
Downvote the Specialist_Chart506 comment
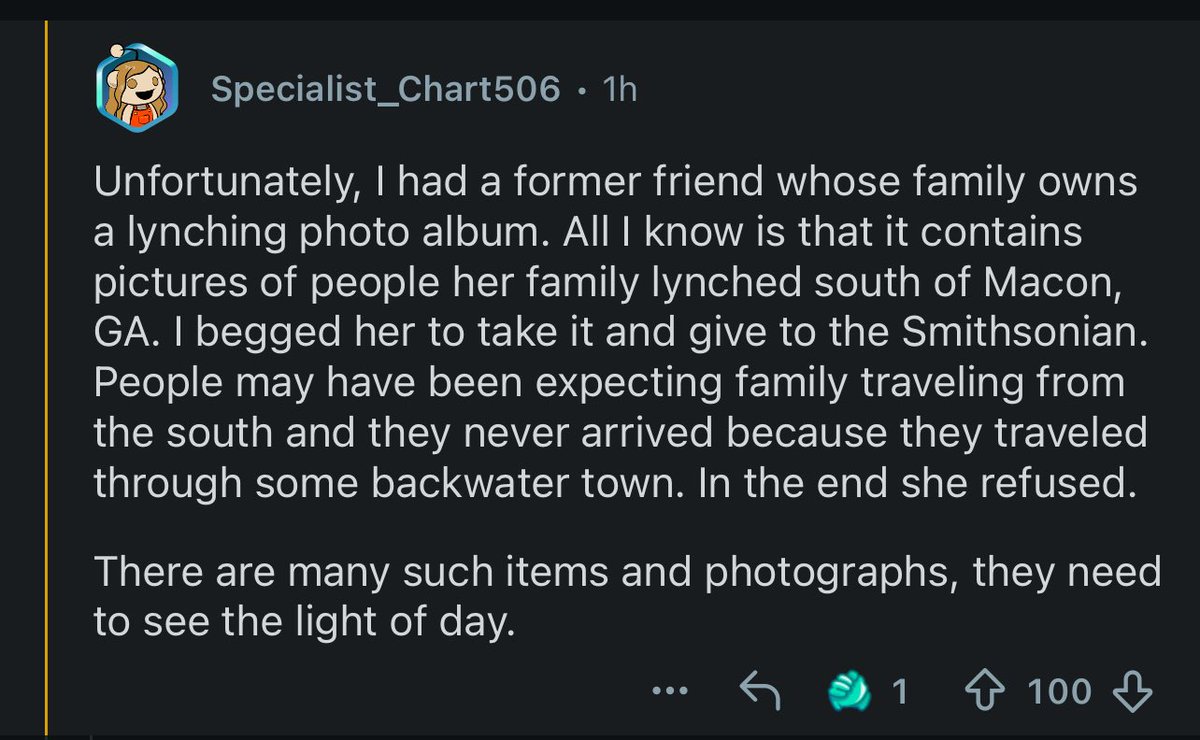(1138, 690)
